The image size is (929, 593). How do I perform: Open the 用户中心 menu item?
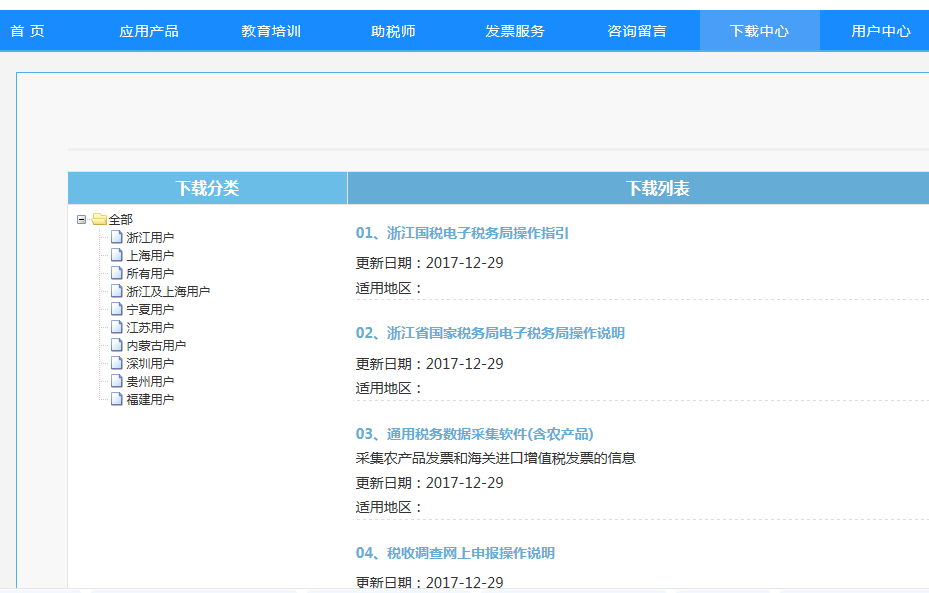point(880,31)
